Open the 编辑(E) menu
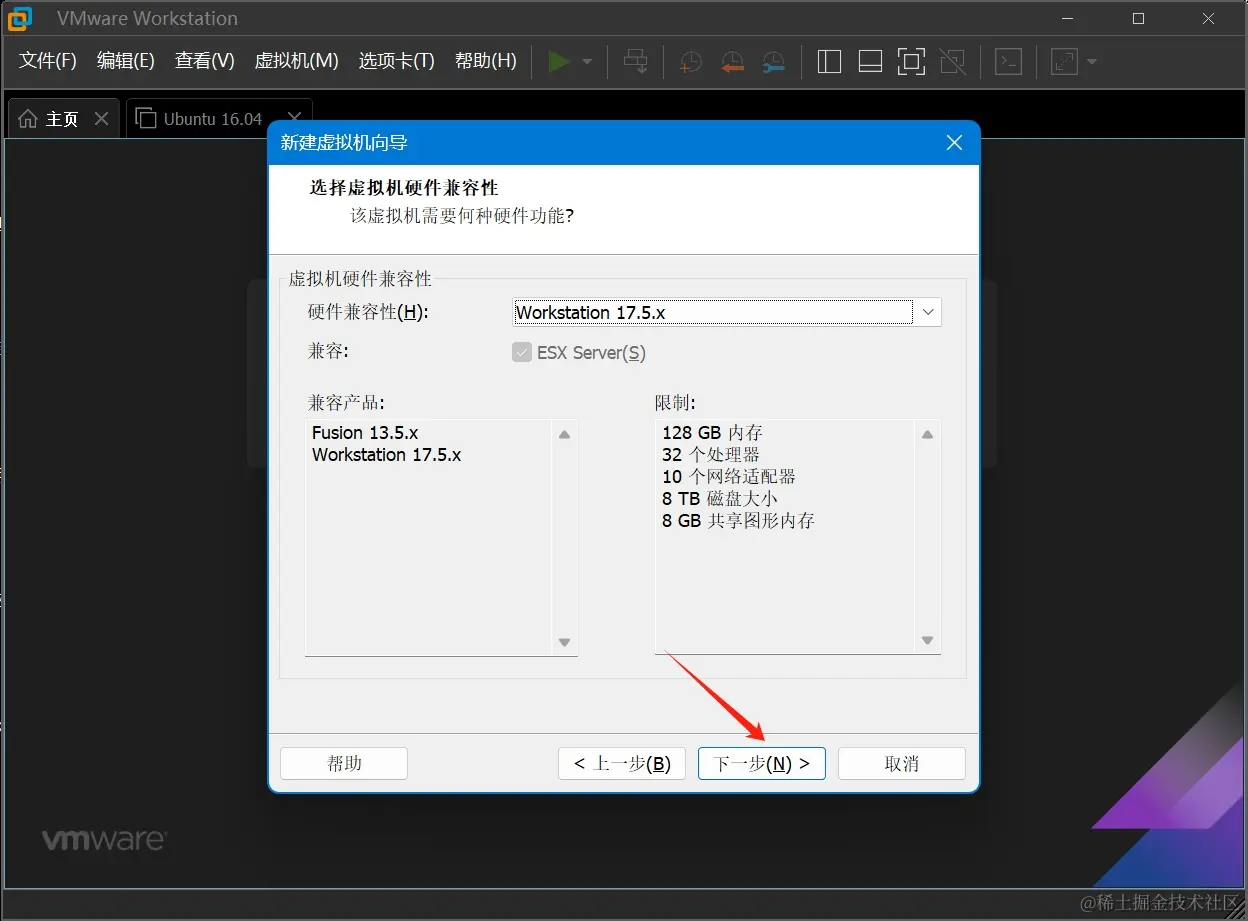Viewport: 1248px width, 921px height. coord(126,61)
